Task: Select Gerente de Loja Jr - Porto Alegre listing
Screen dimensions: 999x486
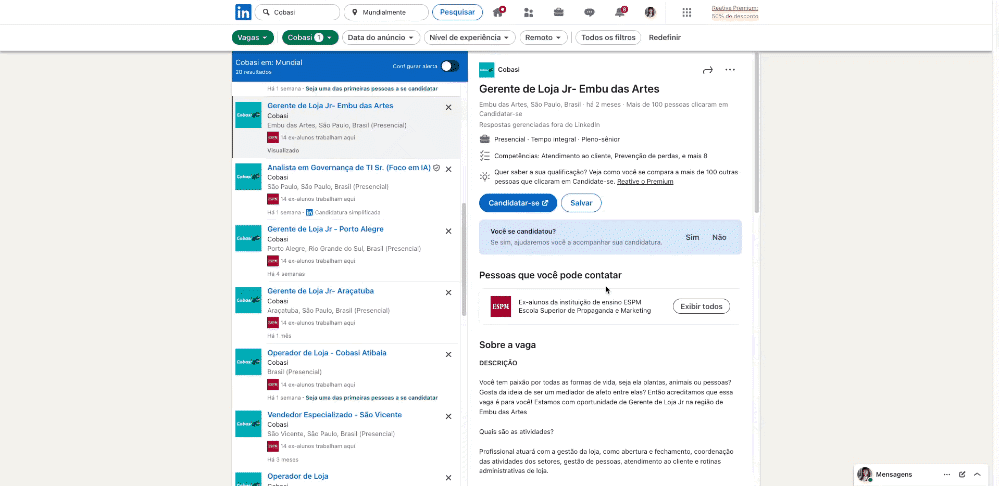Action: pyautogui.click(x=323, y=229)
